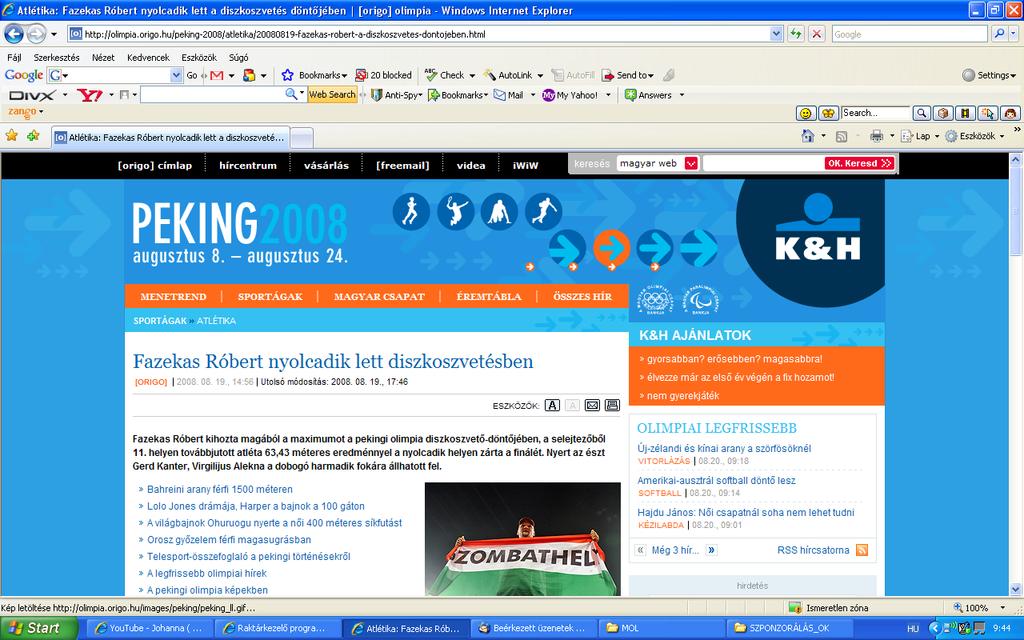Click the athlete photo with ZOMBATHEL flag
This screenshot has height=640, width=1024.
click(x=522, y=539)
